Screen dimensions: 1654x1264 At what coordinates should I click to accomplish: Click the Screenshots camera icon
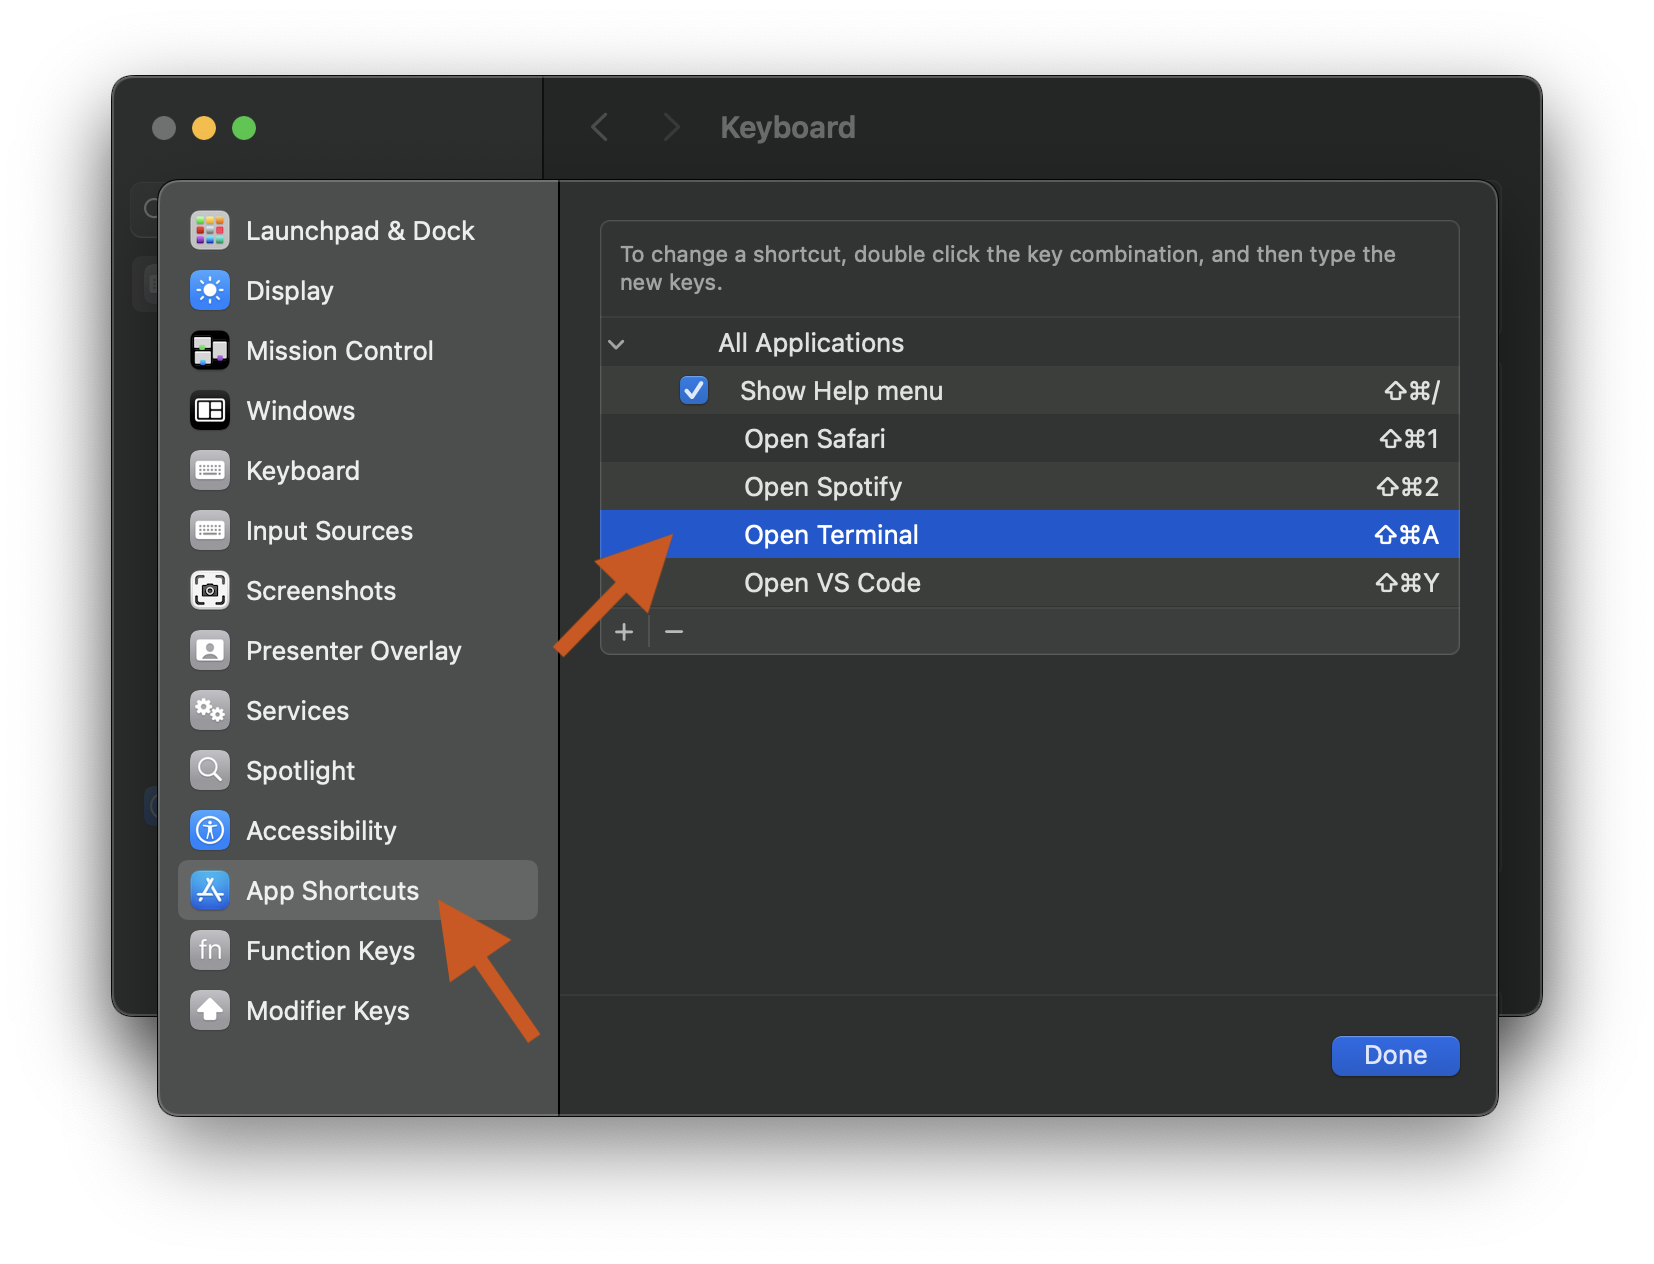pos(210,591)
